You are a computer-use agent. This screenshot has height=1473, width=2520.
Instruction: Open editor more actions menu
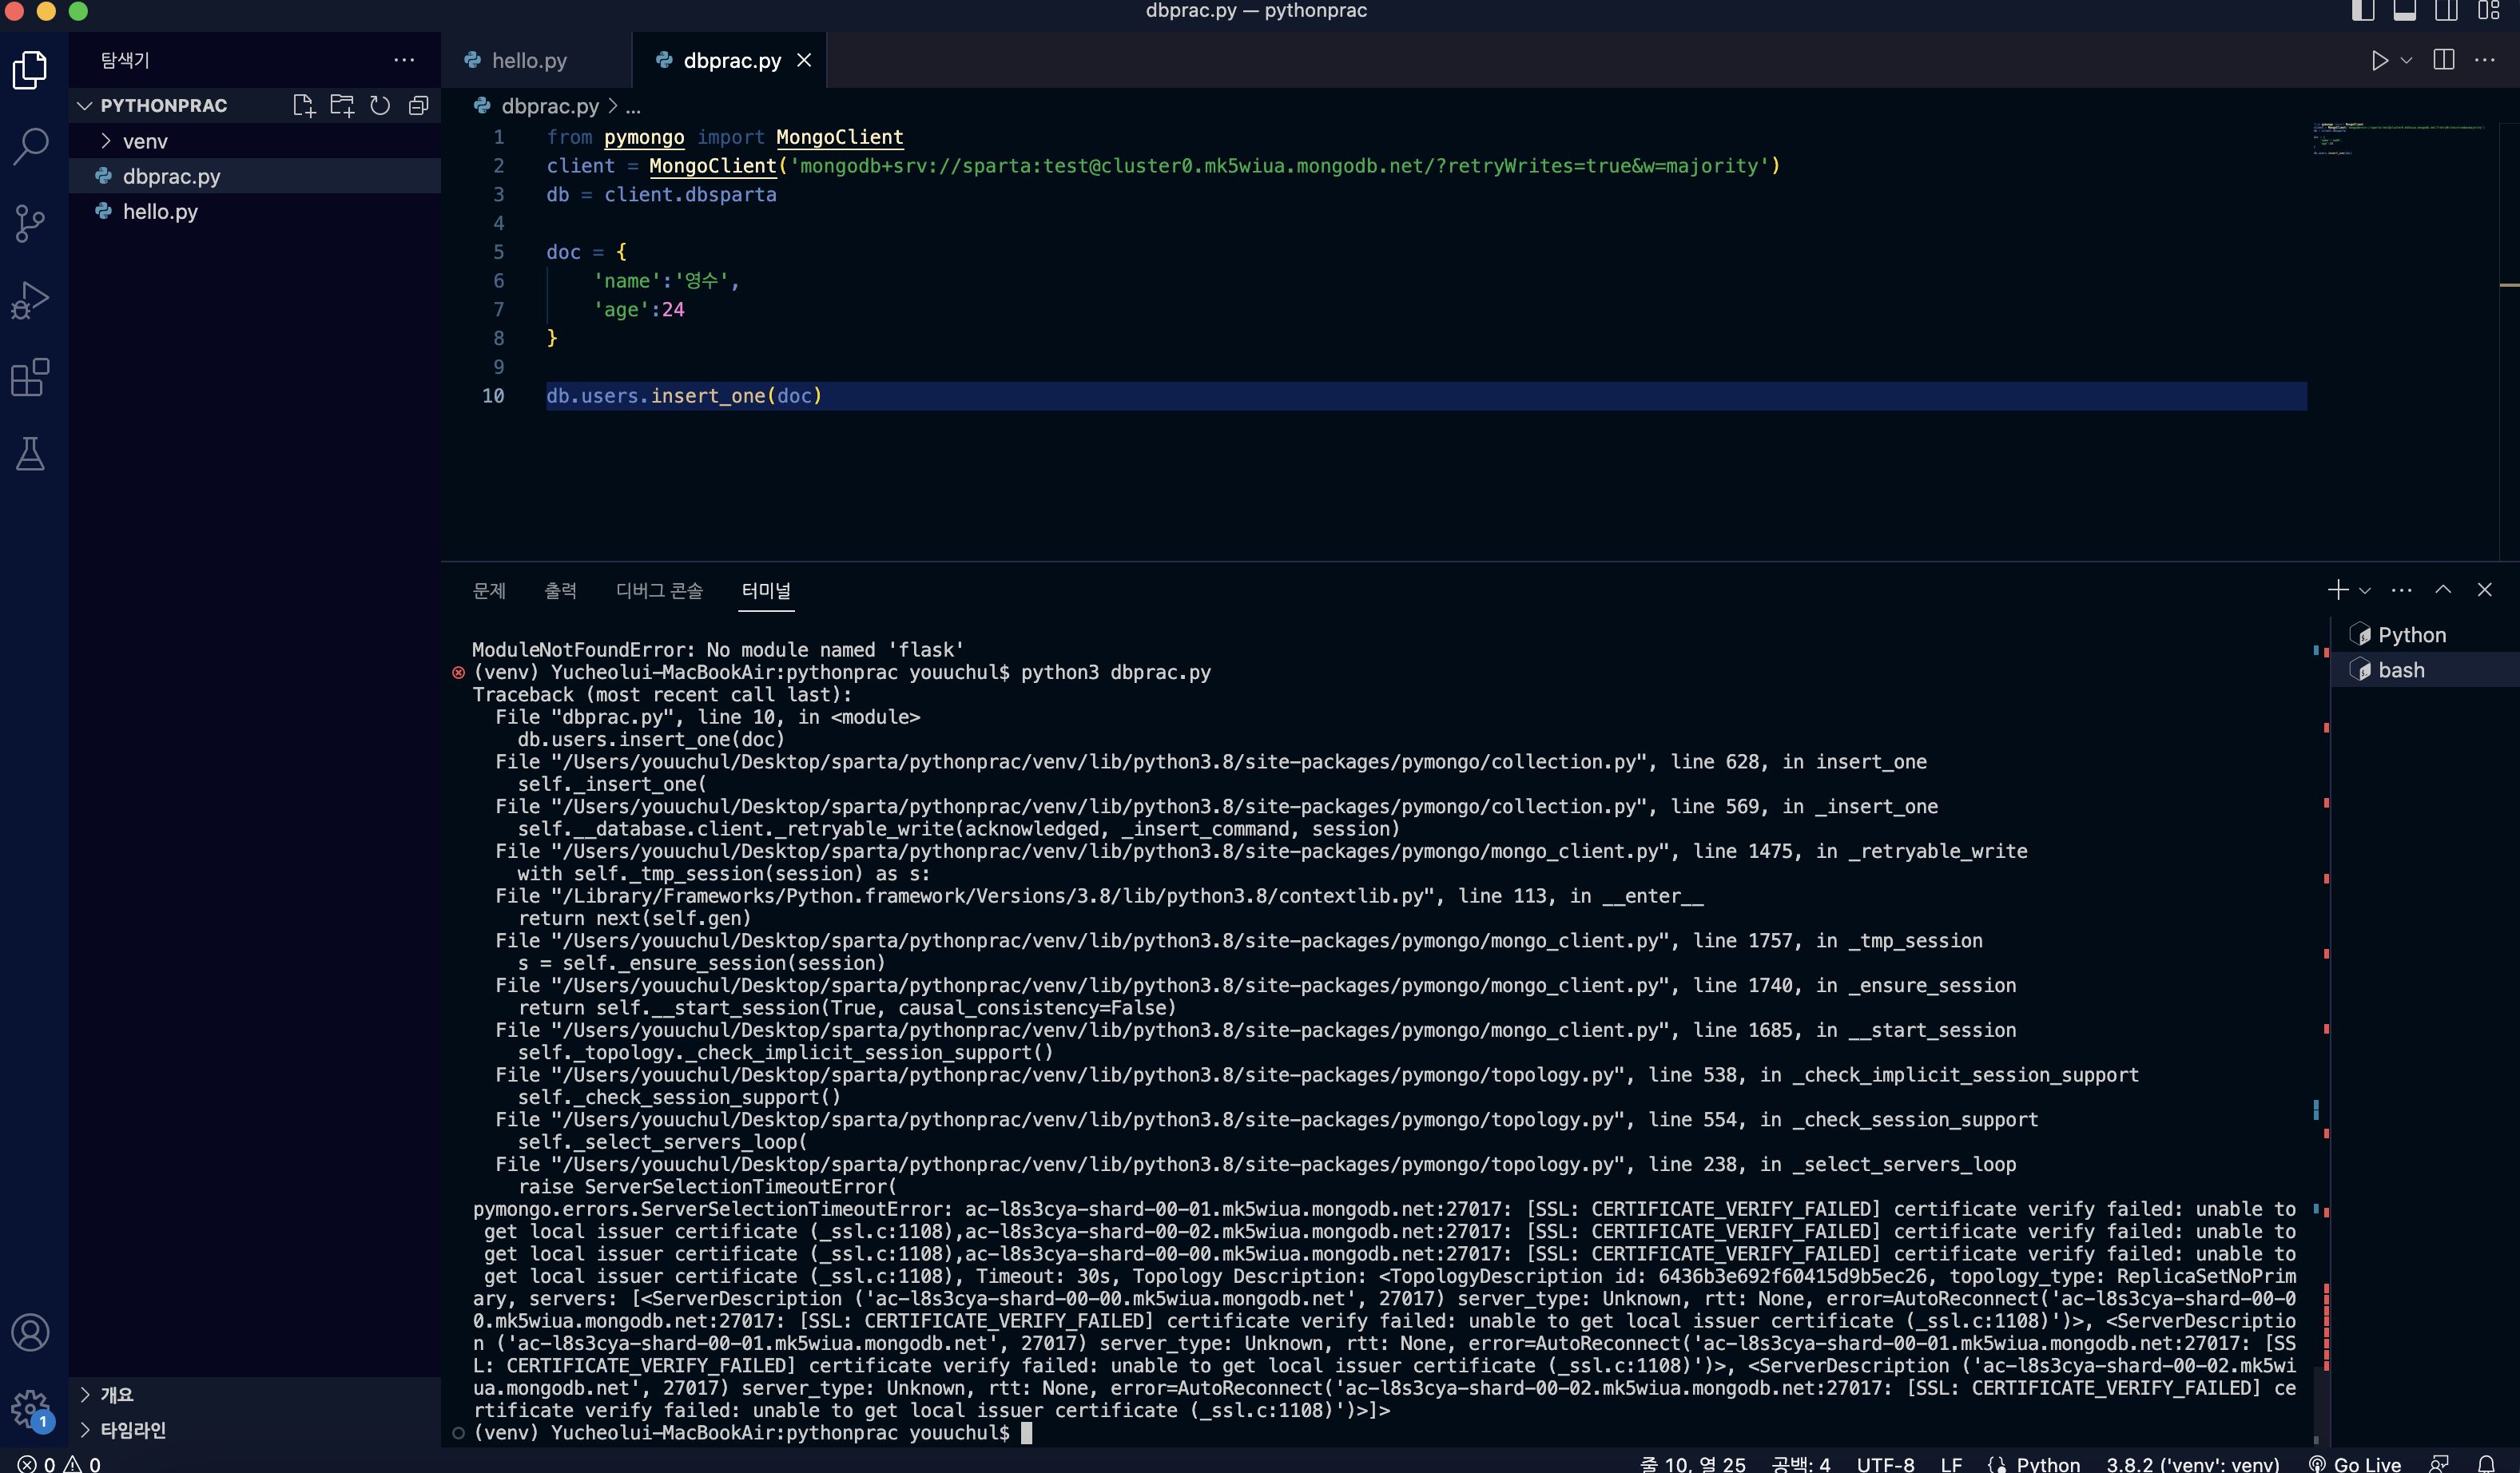(x=2485, y=60)
